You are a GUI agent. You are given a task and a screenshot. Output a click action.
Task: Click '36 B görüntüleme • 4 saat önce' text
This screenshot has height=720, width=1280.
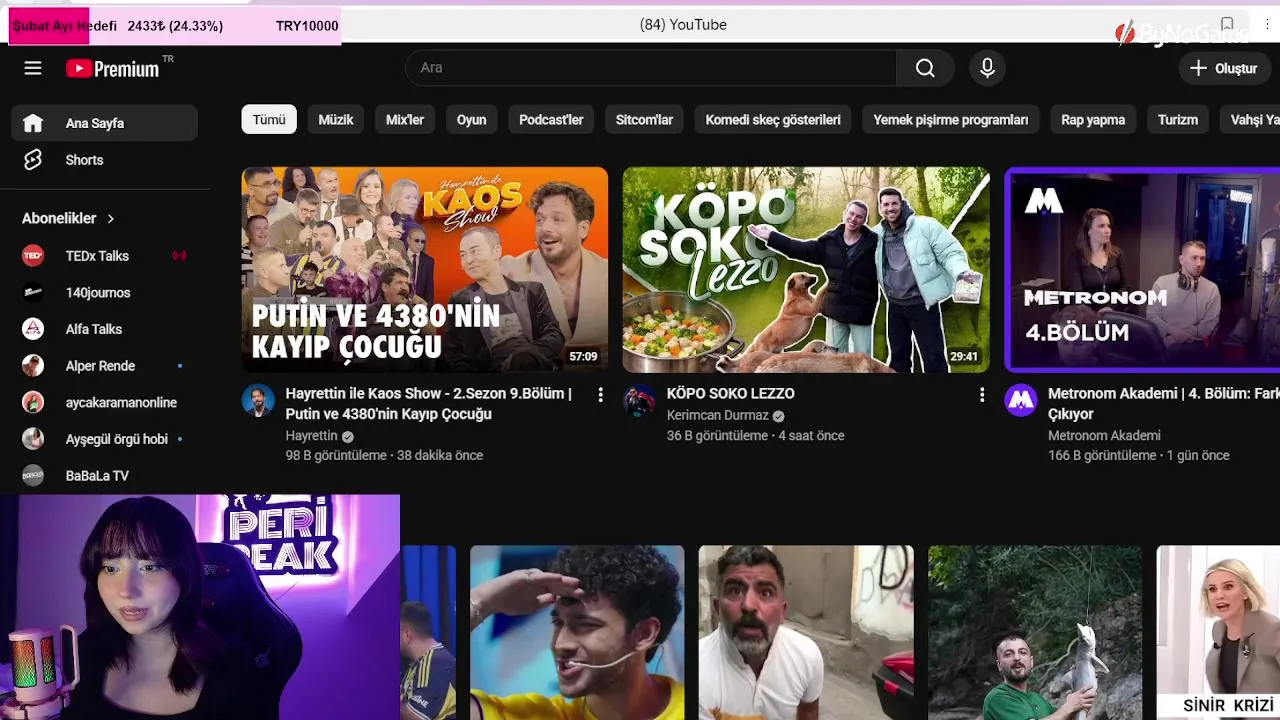coord(756,436)
